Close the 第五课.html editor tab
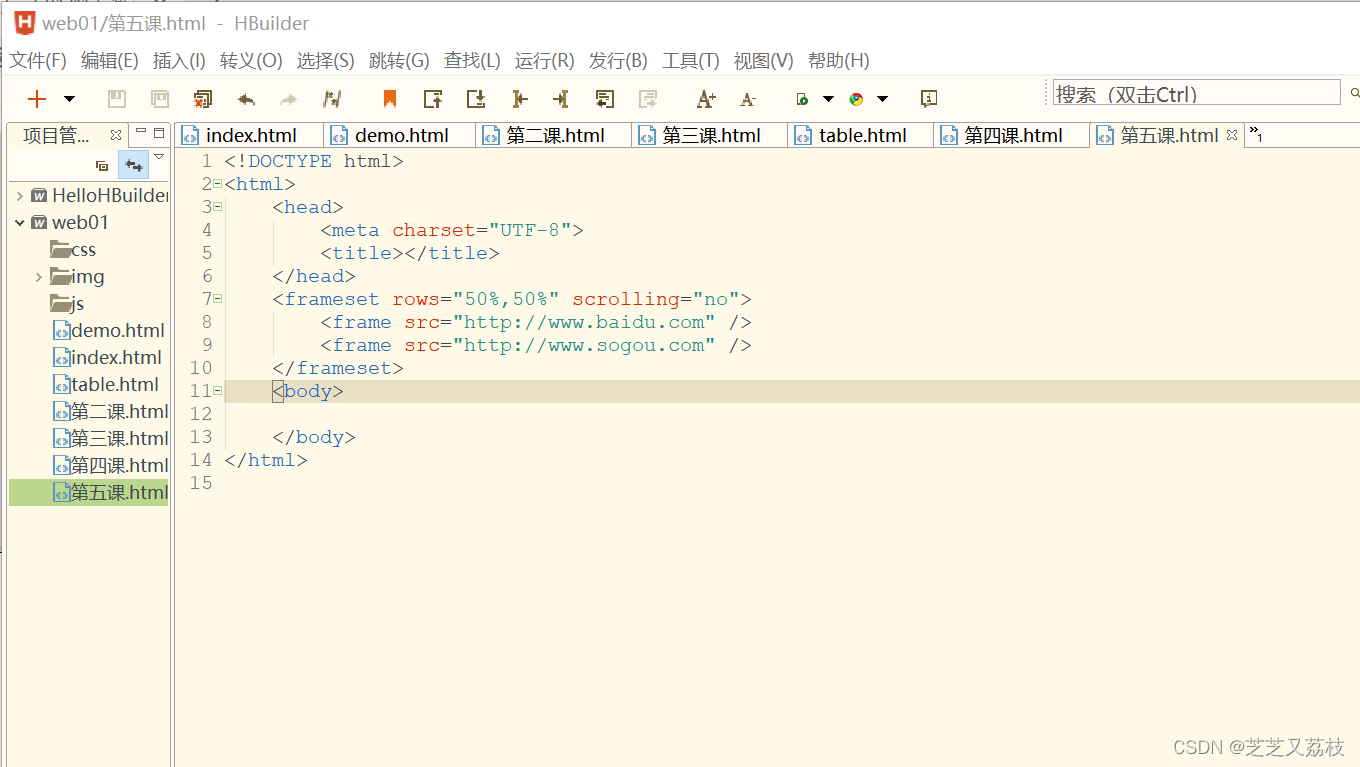Image resolution: width=1360 pixels, height=767 pixels. click(1232, 134)
